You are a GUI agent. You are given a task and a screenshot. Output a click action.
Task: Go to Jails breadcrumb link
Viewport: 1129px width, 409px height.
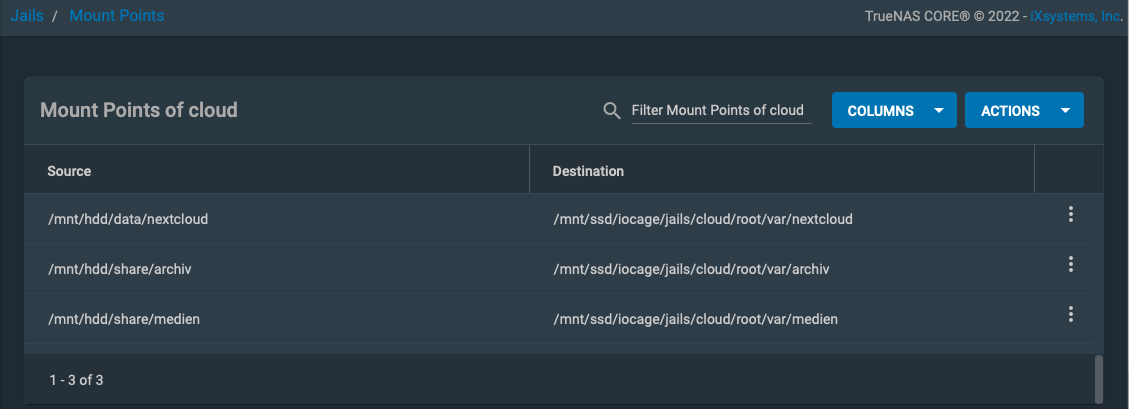(27, 16)
